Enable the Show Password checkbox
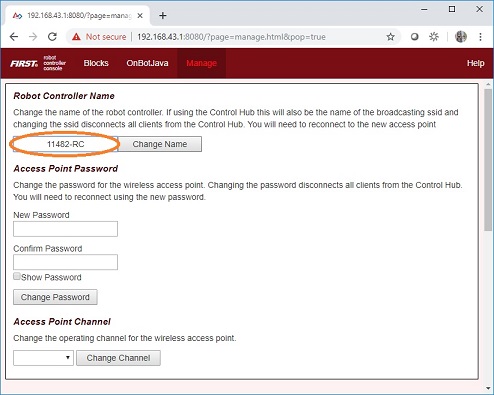The width and height of the screenshot is (494, 395). click(17, 276)
